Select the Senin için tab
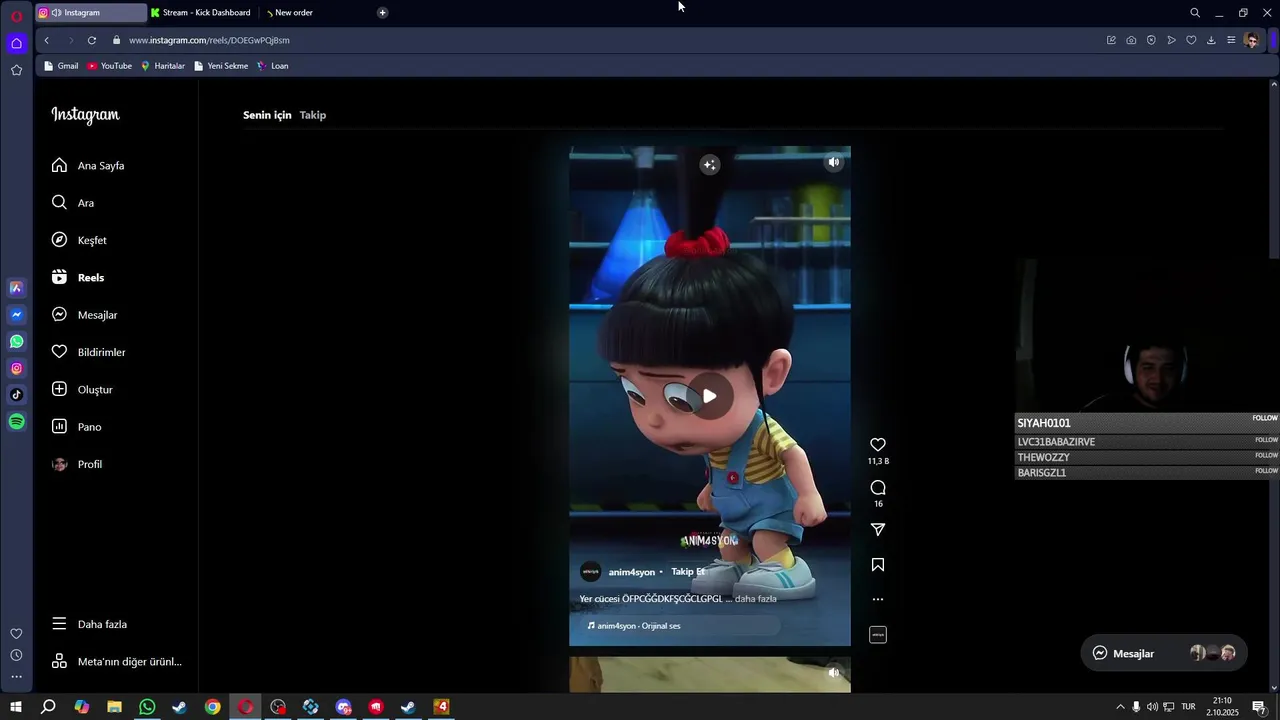The image size is (1280, 720). [x=267, y=115]
